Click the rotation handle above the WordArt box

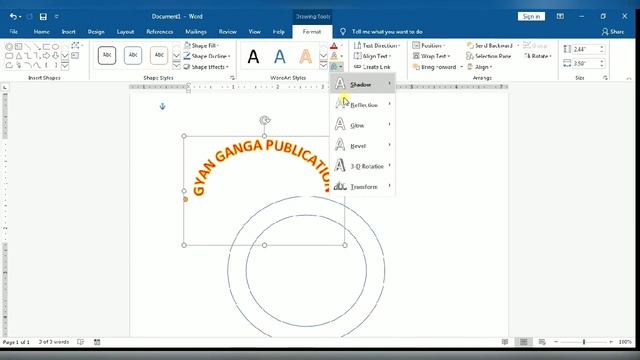coord(264,120)
